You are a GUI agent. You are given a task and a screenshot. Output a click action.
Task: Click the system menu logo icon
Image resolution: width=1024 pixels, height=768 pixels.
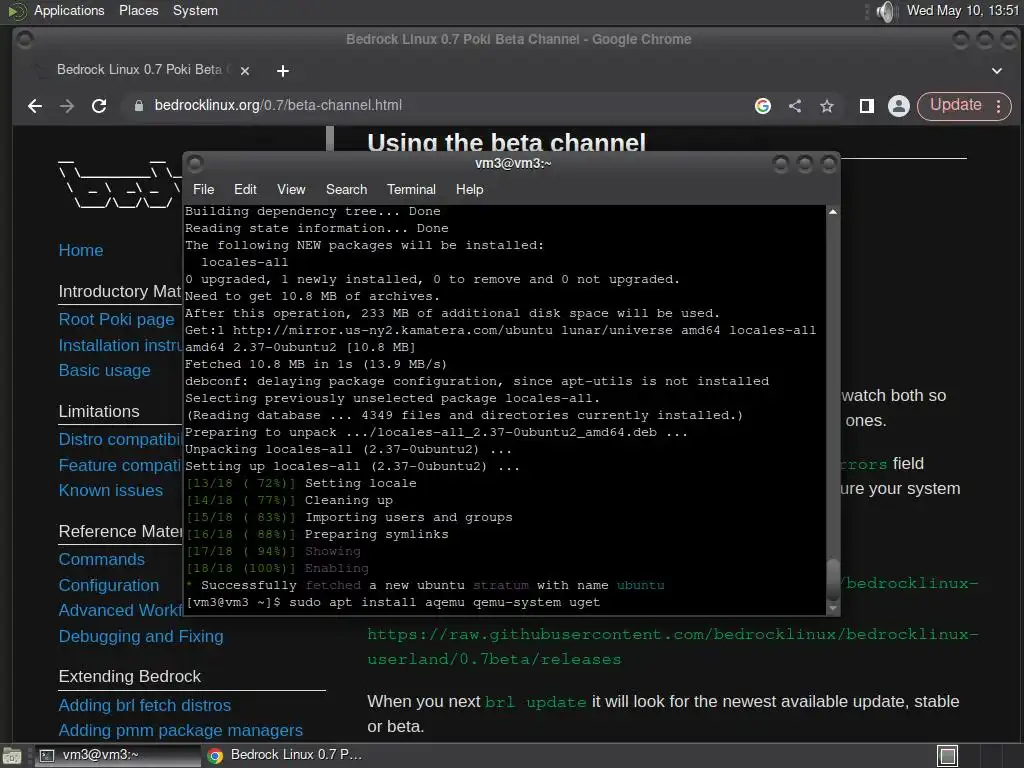[x=16, y=11]
